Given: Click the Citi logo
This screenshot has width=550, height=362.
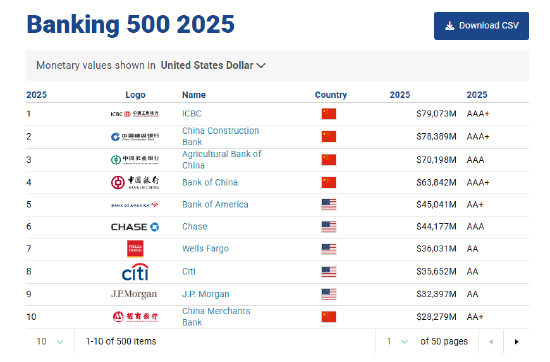Looking at the screenshot, I should coord(135,272).
